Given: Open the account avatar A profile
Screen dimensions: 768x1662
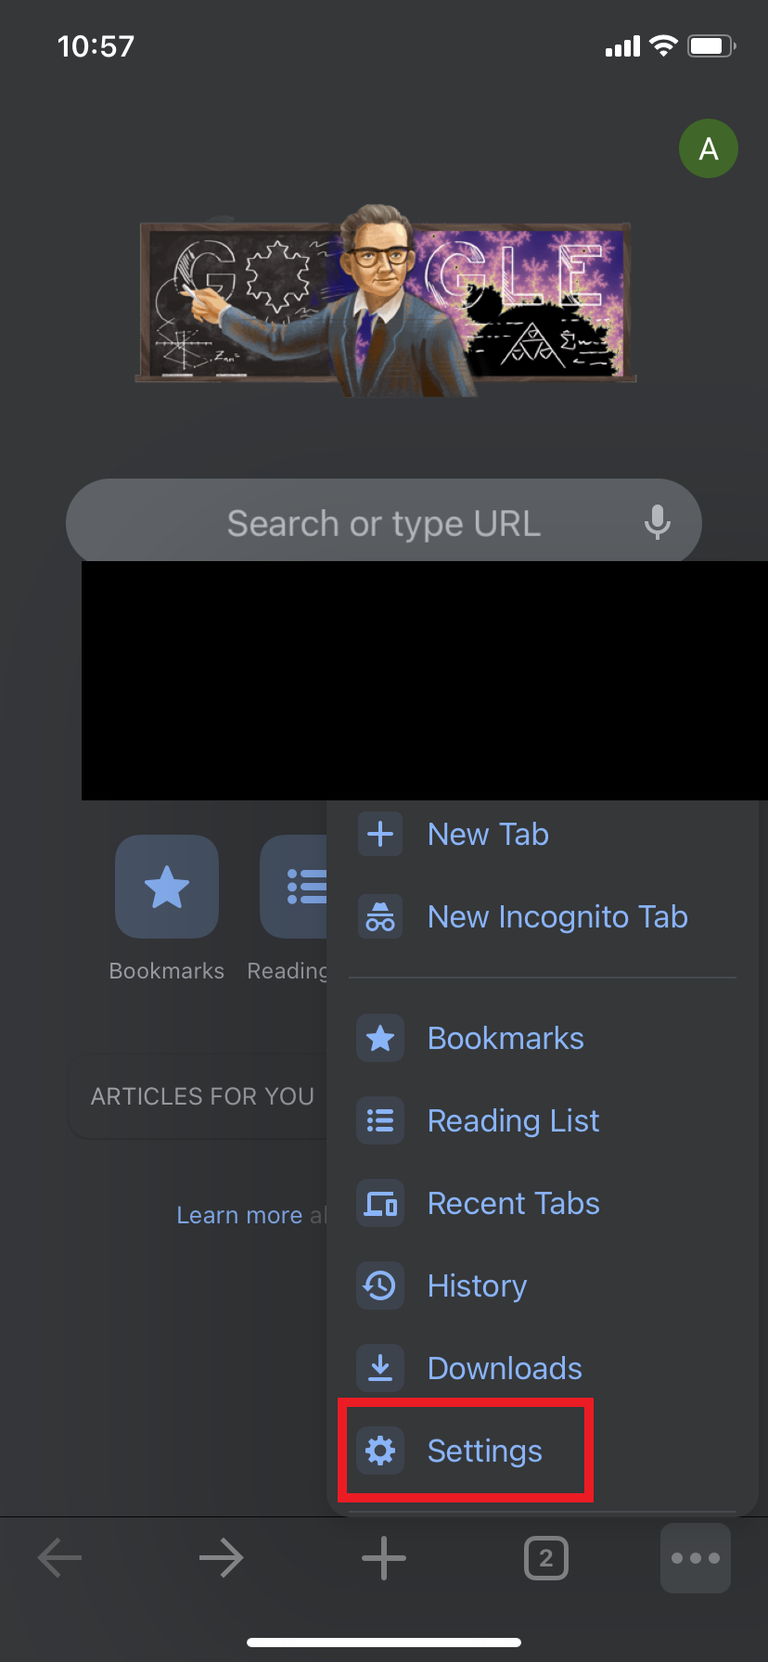Looking at the screenshot, I should click(x=708, y=149).
